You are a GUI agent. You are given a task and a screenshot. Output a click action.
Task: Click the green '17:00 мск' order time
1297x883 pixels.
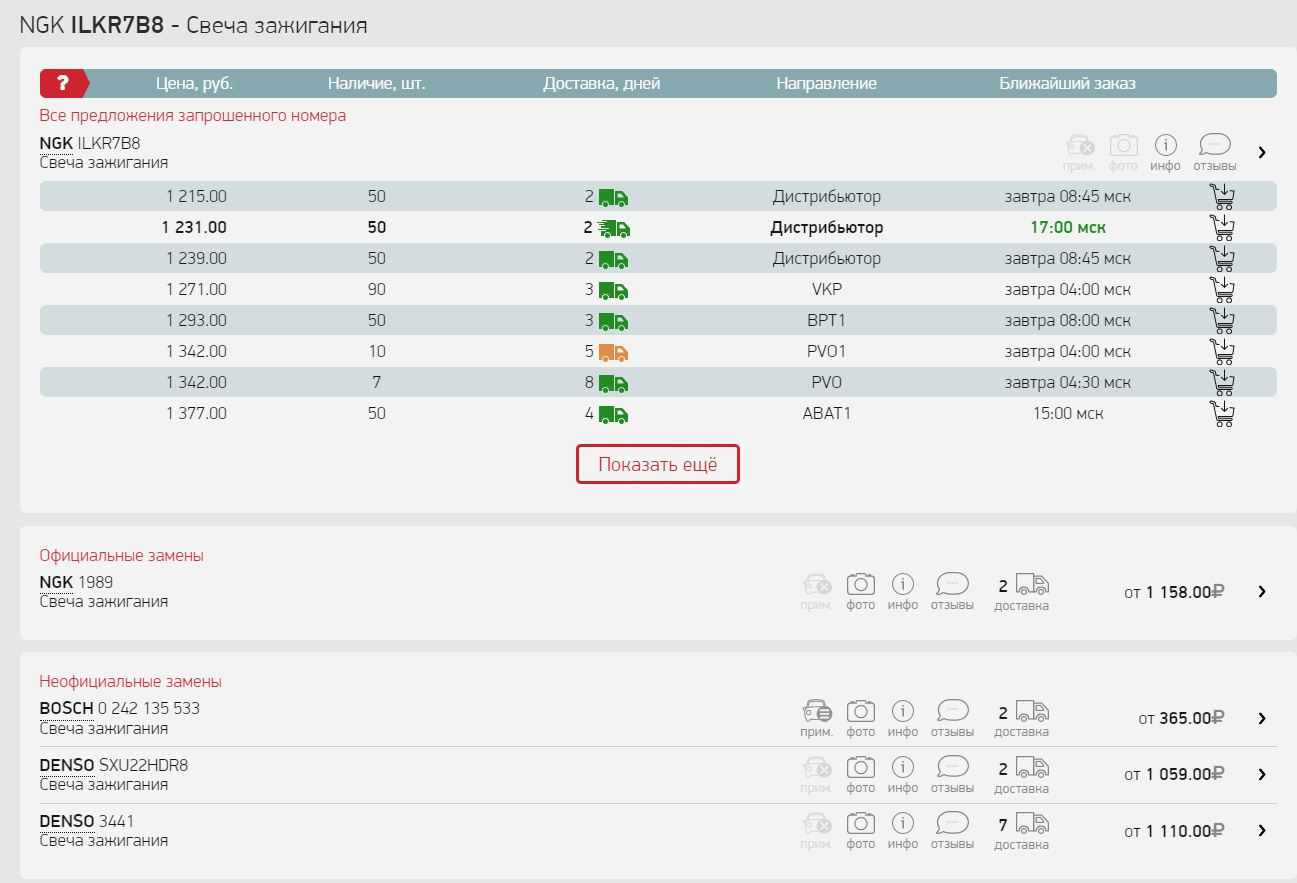1068,227
